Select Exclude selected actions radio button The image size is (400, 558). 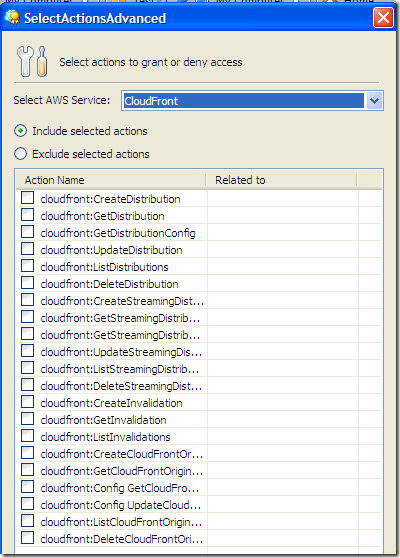[x=21, y=154]
